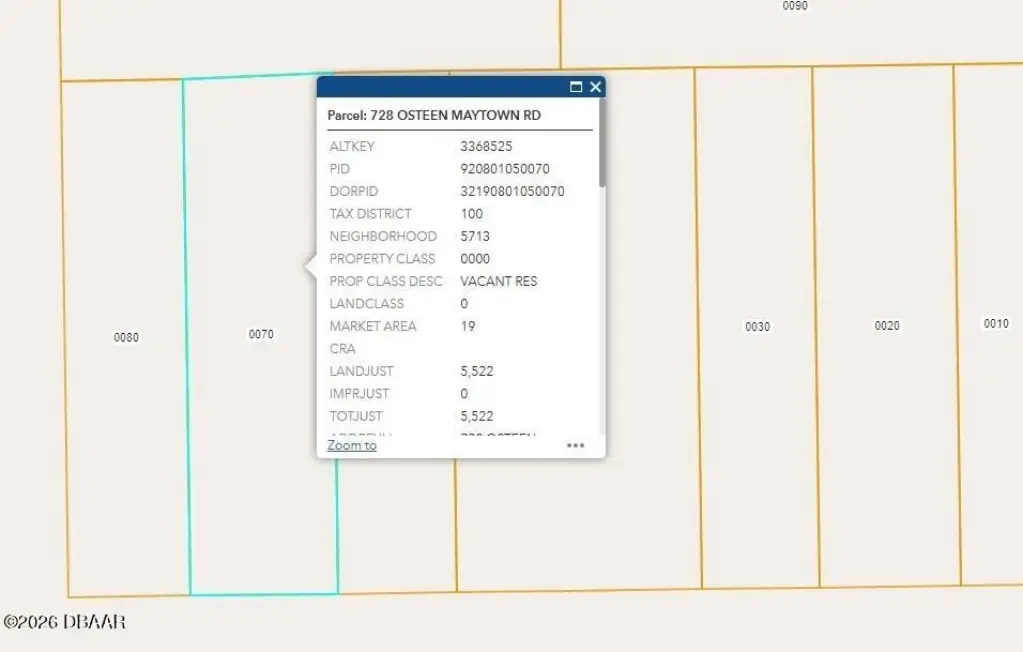This screenshot has height=652, width=1023.
Task: Select parcel 0090 at the top
Action: click(x=795, y=6)
